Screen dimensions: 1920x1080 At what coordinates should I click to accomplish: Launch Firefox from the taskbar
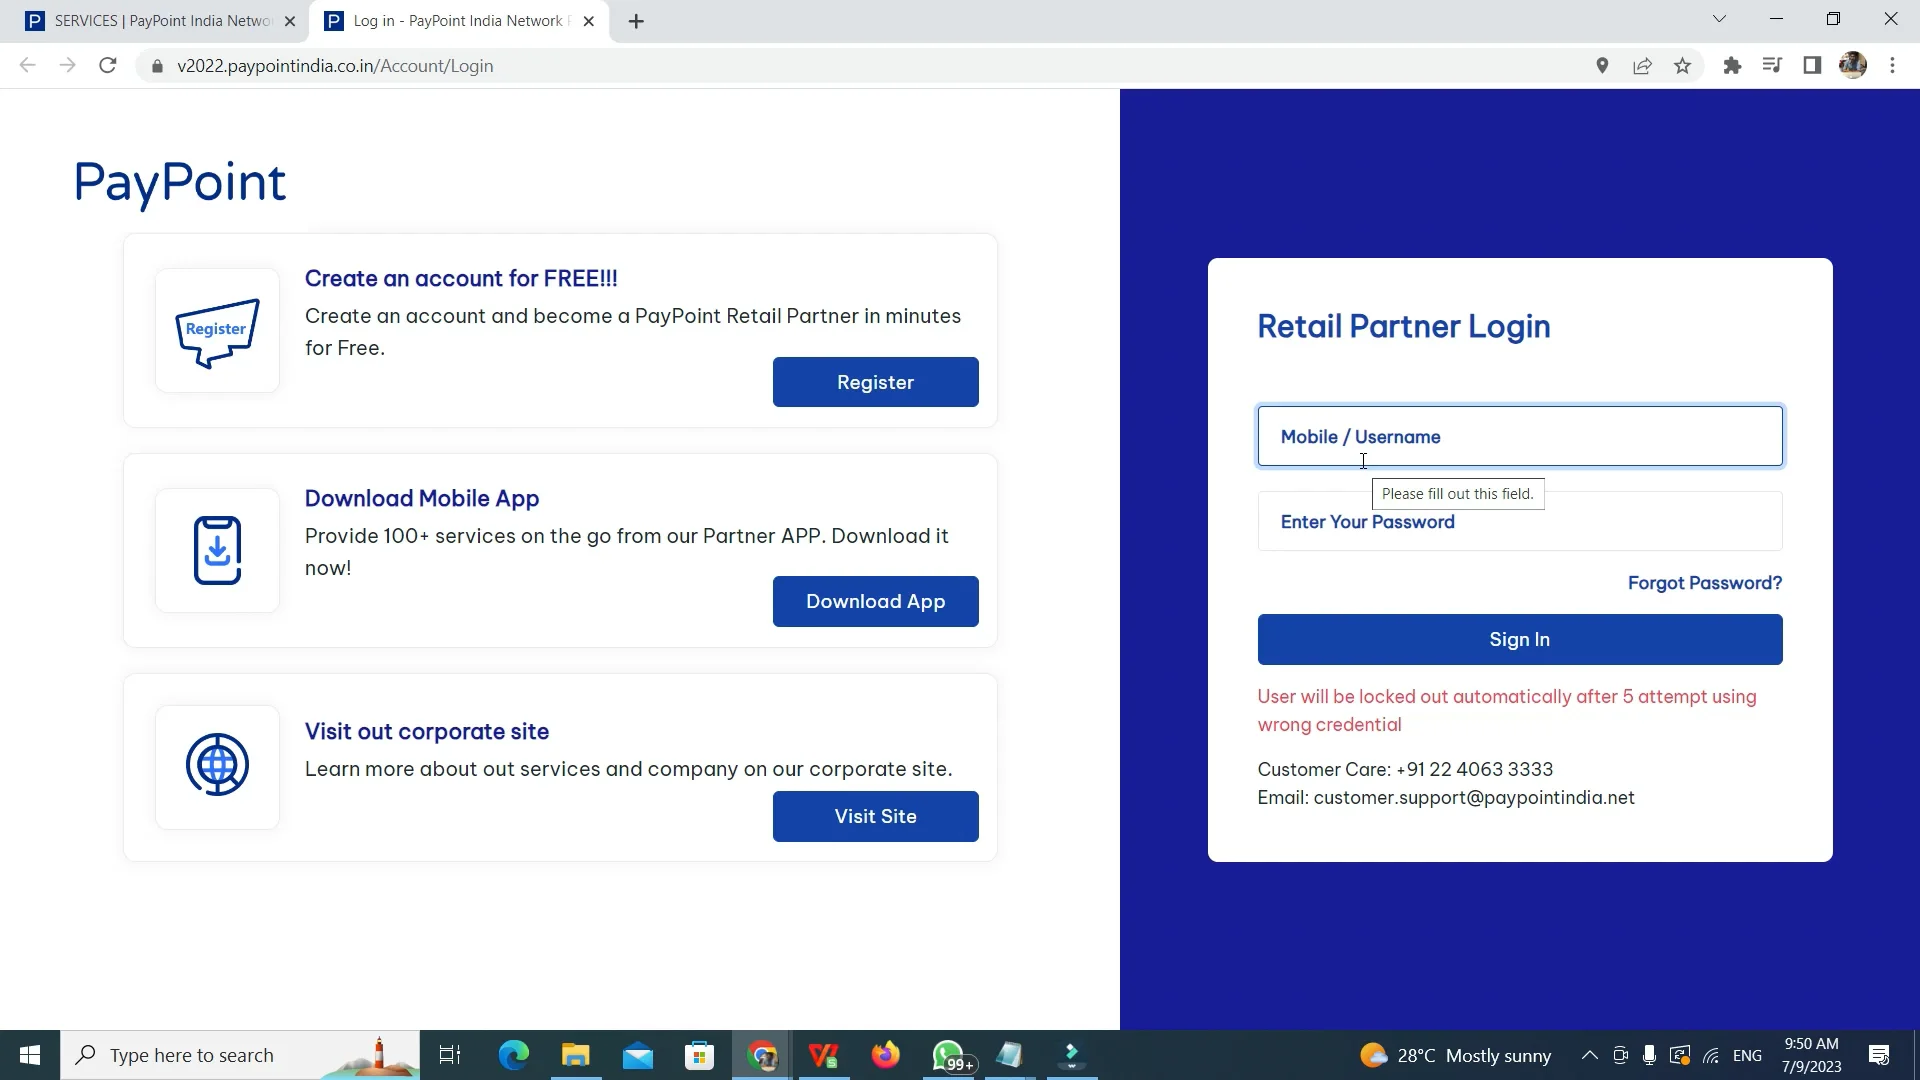point(886,1055)
